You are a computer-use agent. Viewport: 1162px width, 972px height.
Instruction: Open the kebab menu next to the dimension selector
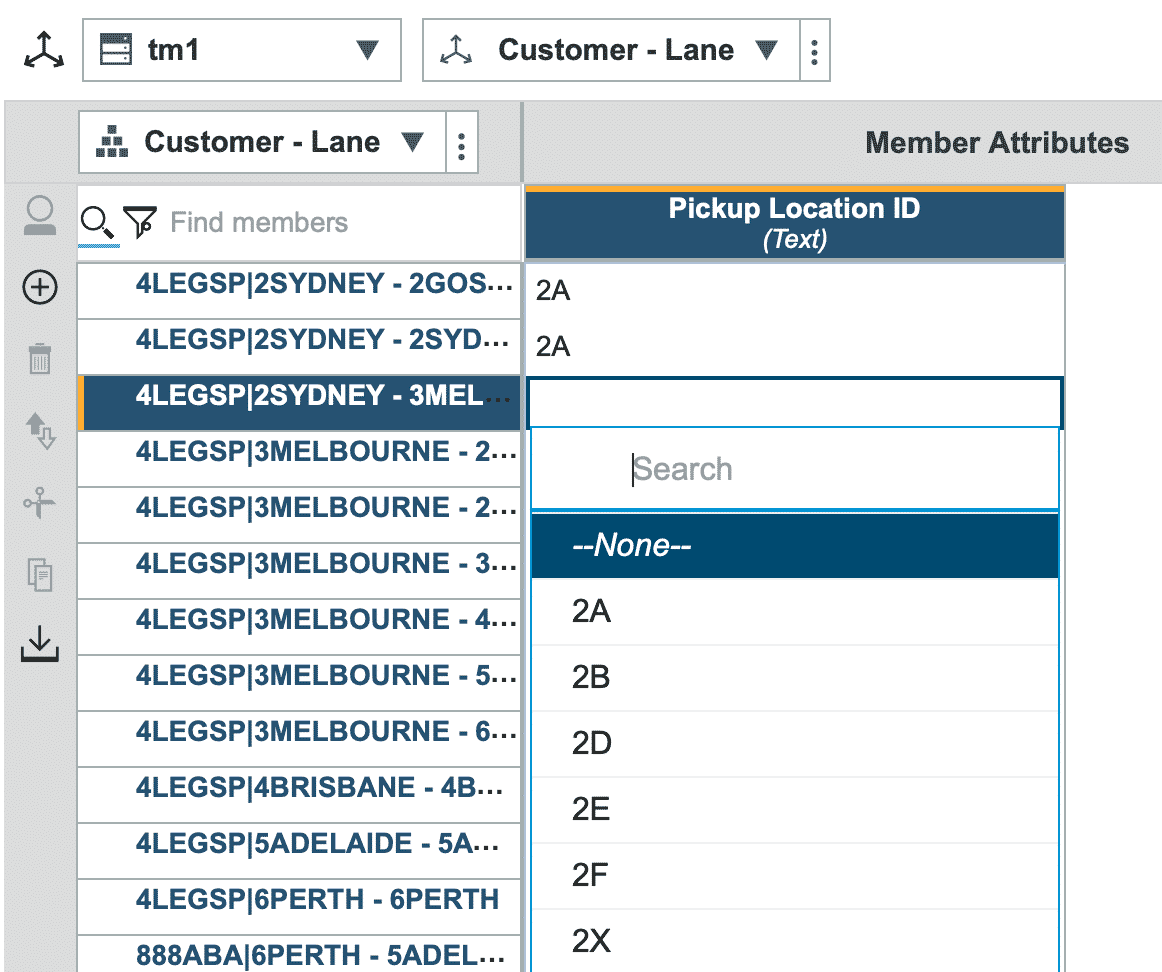click(x=815, y=49)
